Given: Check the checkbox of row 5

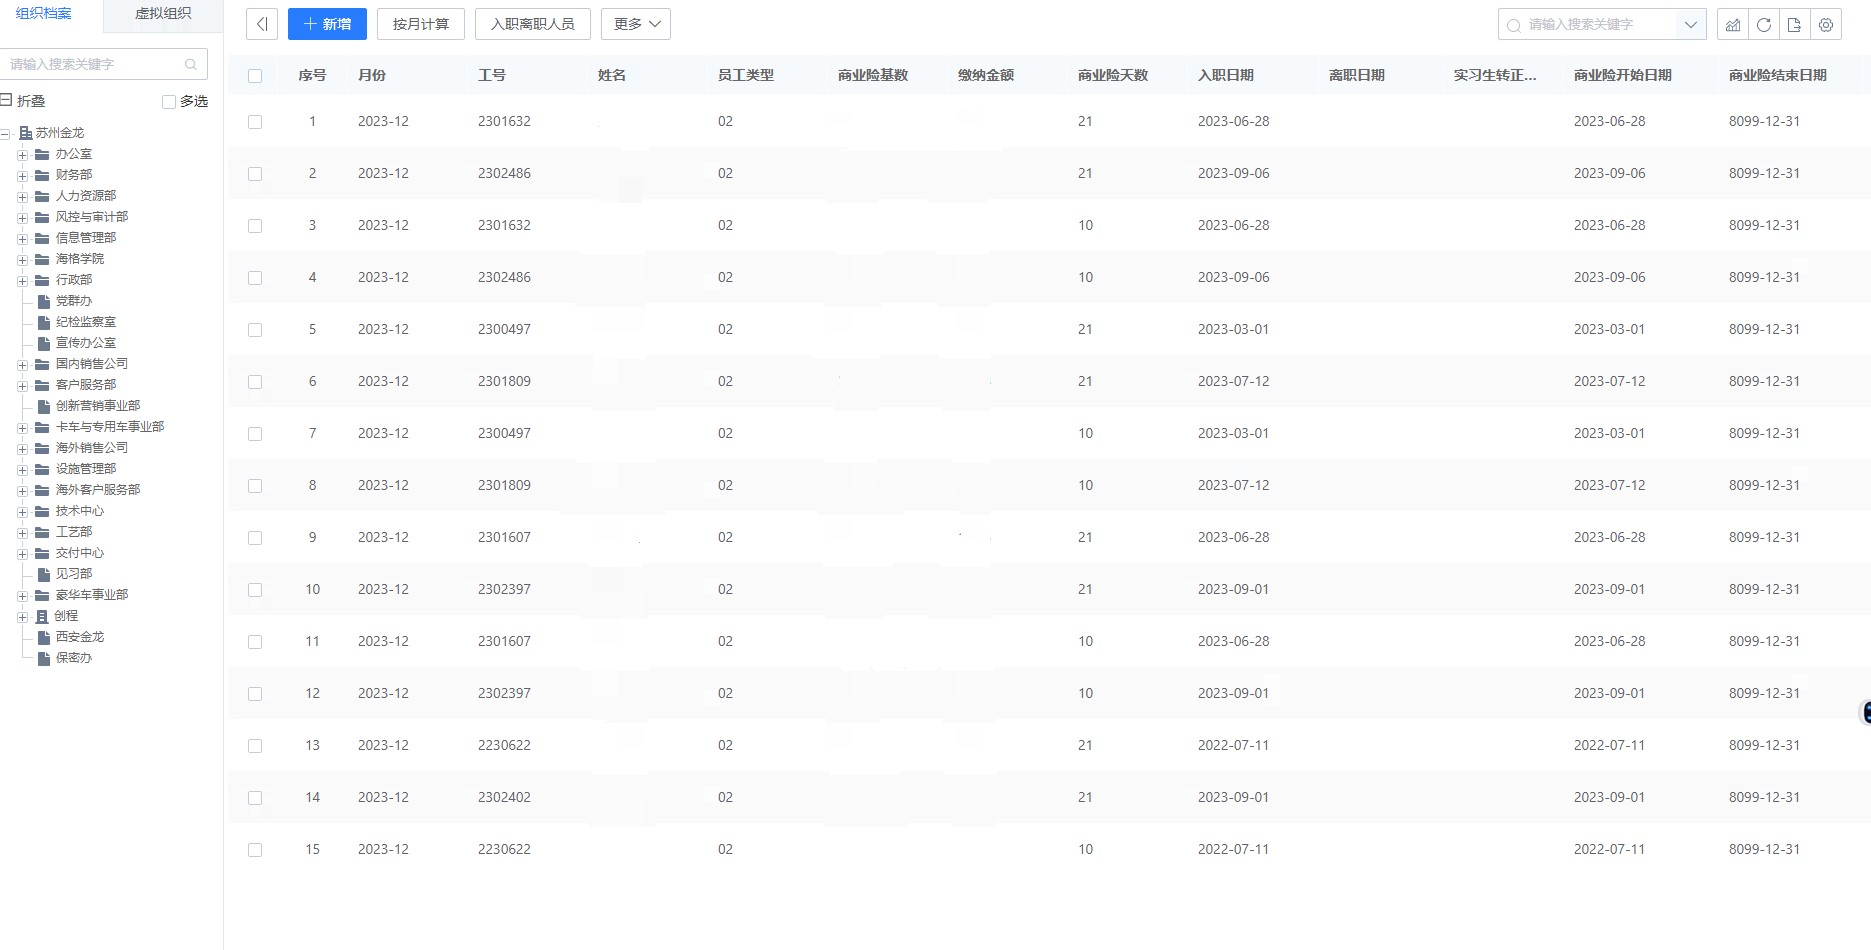Looking at the screenshot, I should (255, 329).
